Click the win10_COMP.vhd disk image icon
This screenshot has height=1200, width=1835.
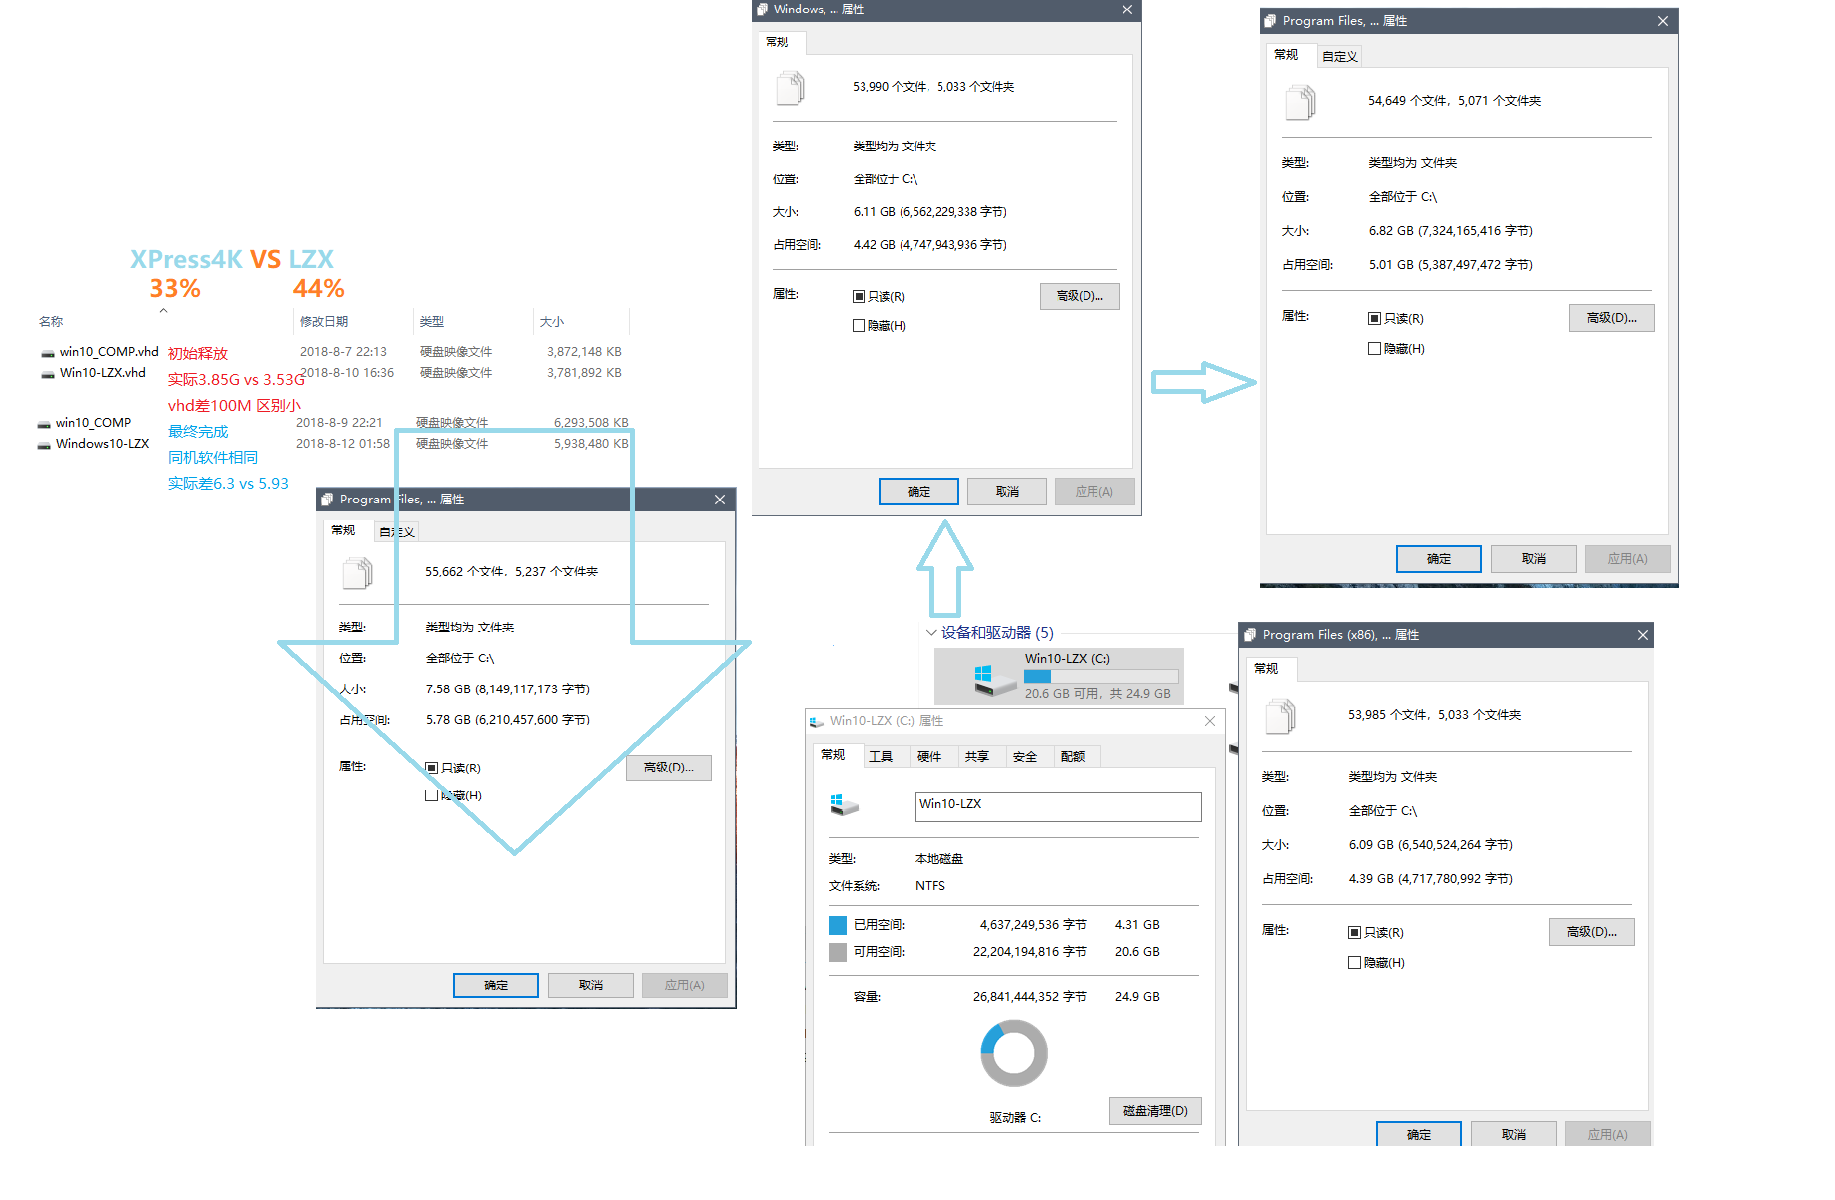pos(47,353)
